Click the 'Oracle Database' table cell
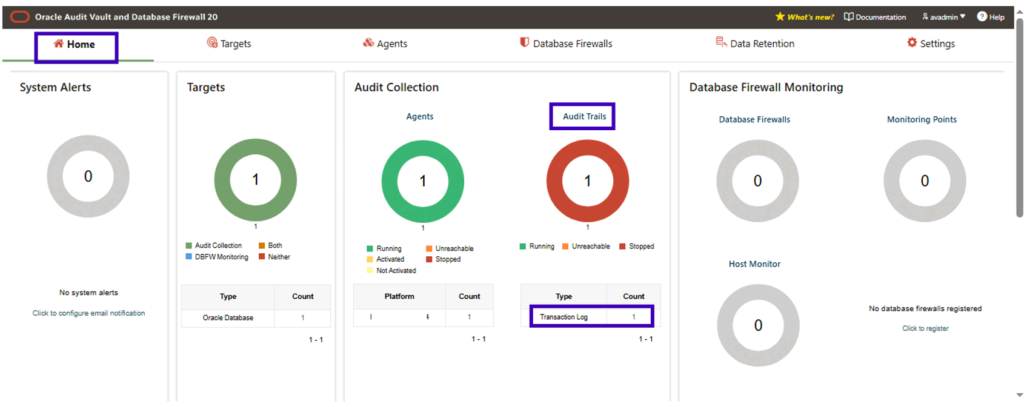 tap(228, 318)
